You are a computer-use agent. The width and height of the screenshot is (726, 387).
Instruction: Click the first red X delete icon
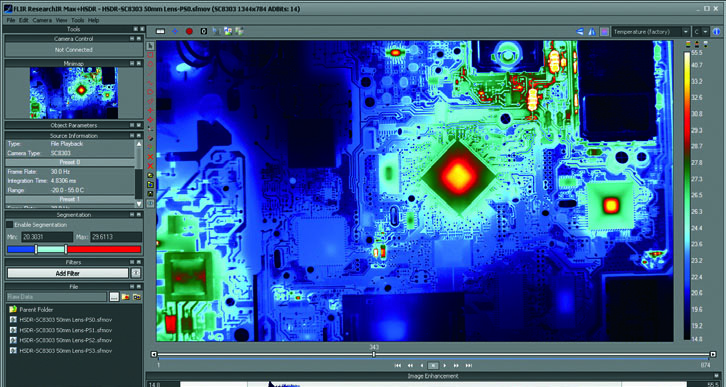[150, 156]
